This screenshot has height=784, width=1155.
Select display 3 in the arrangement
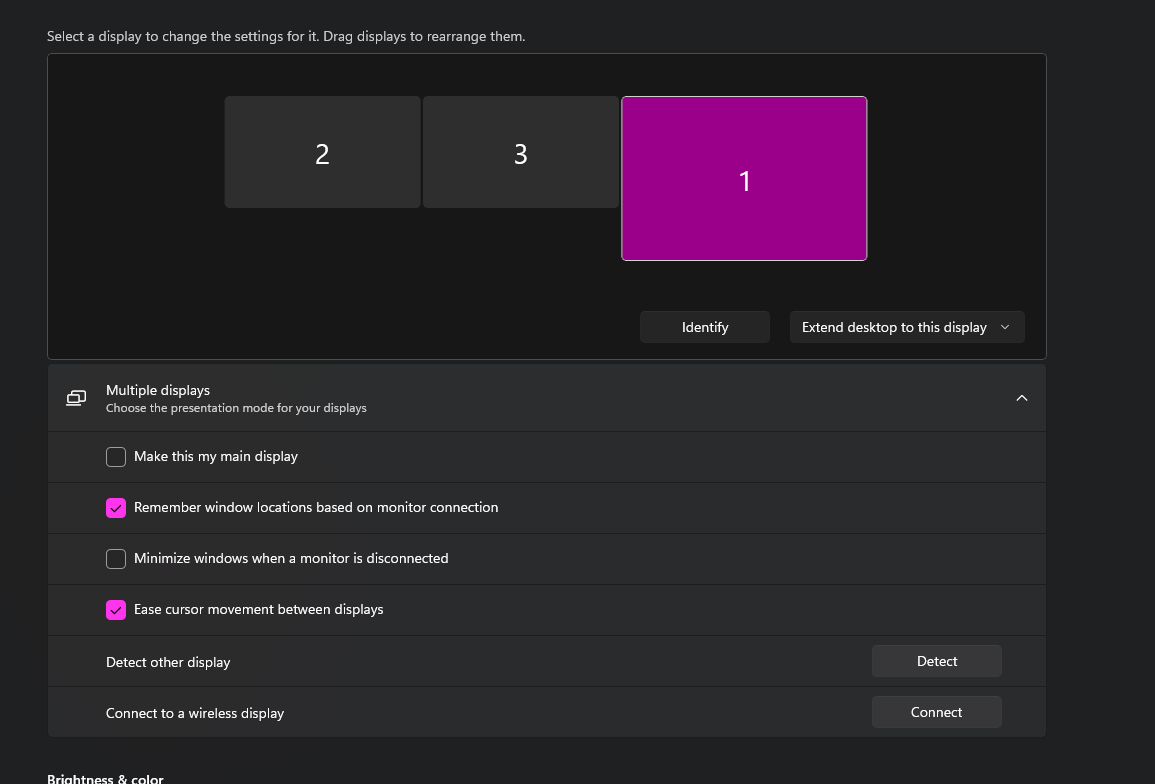pos(521,153)
